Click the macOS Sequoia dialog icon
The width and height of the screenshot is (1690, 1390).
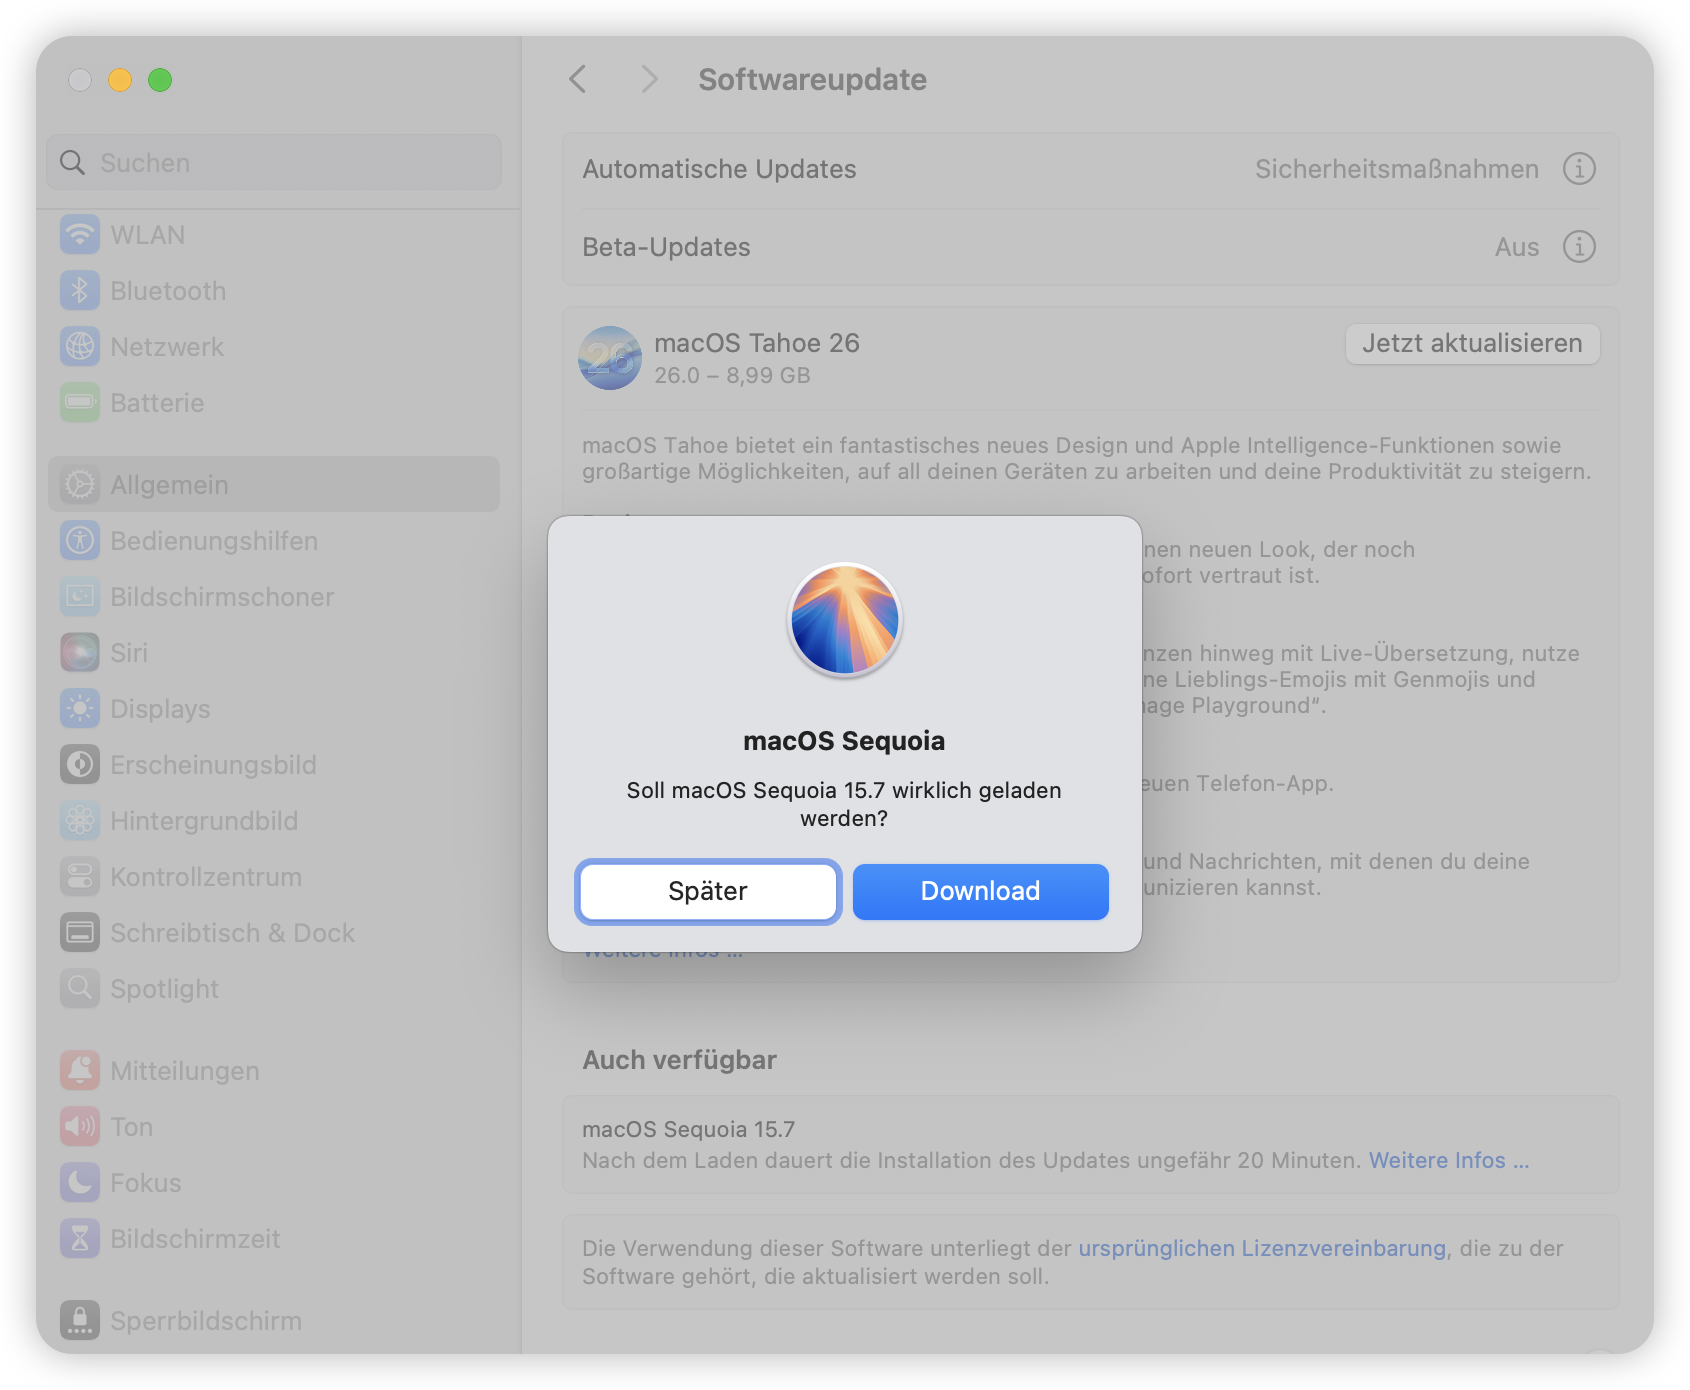click(845, 620)
